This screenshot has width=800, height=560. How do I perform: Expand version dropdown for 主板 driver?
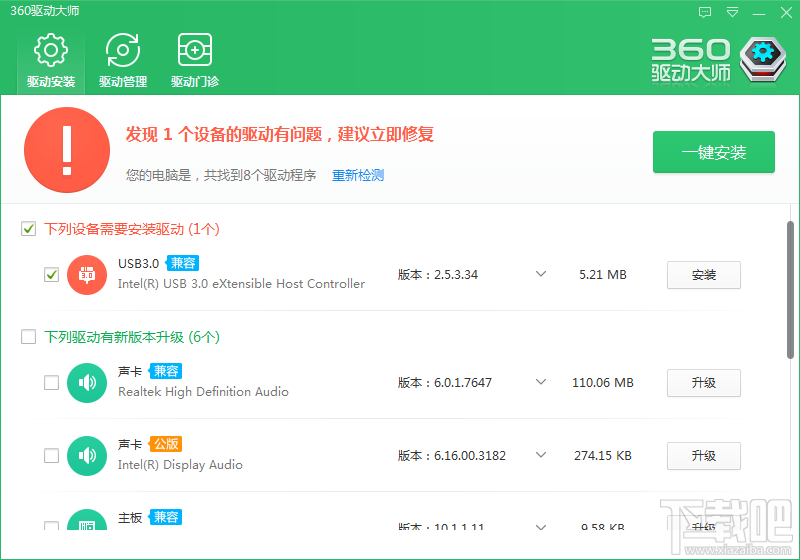[x=541, y=526]
